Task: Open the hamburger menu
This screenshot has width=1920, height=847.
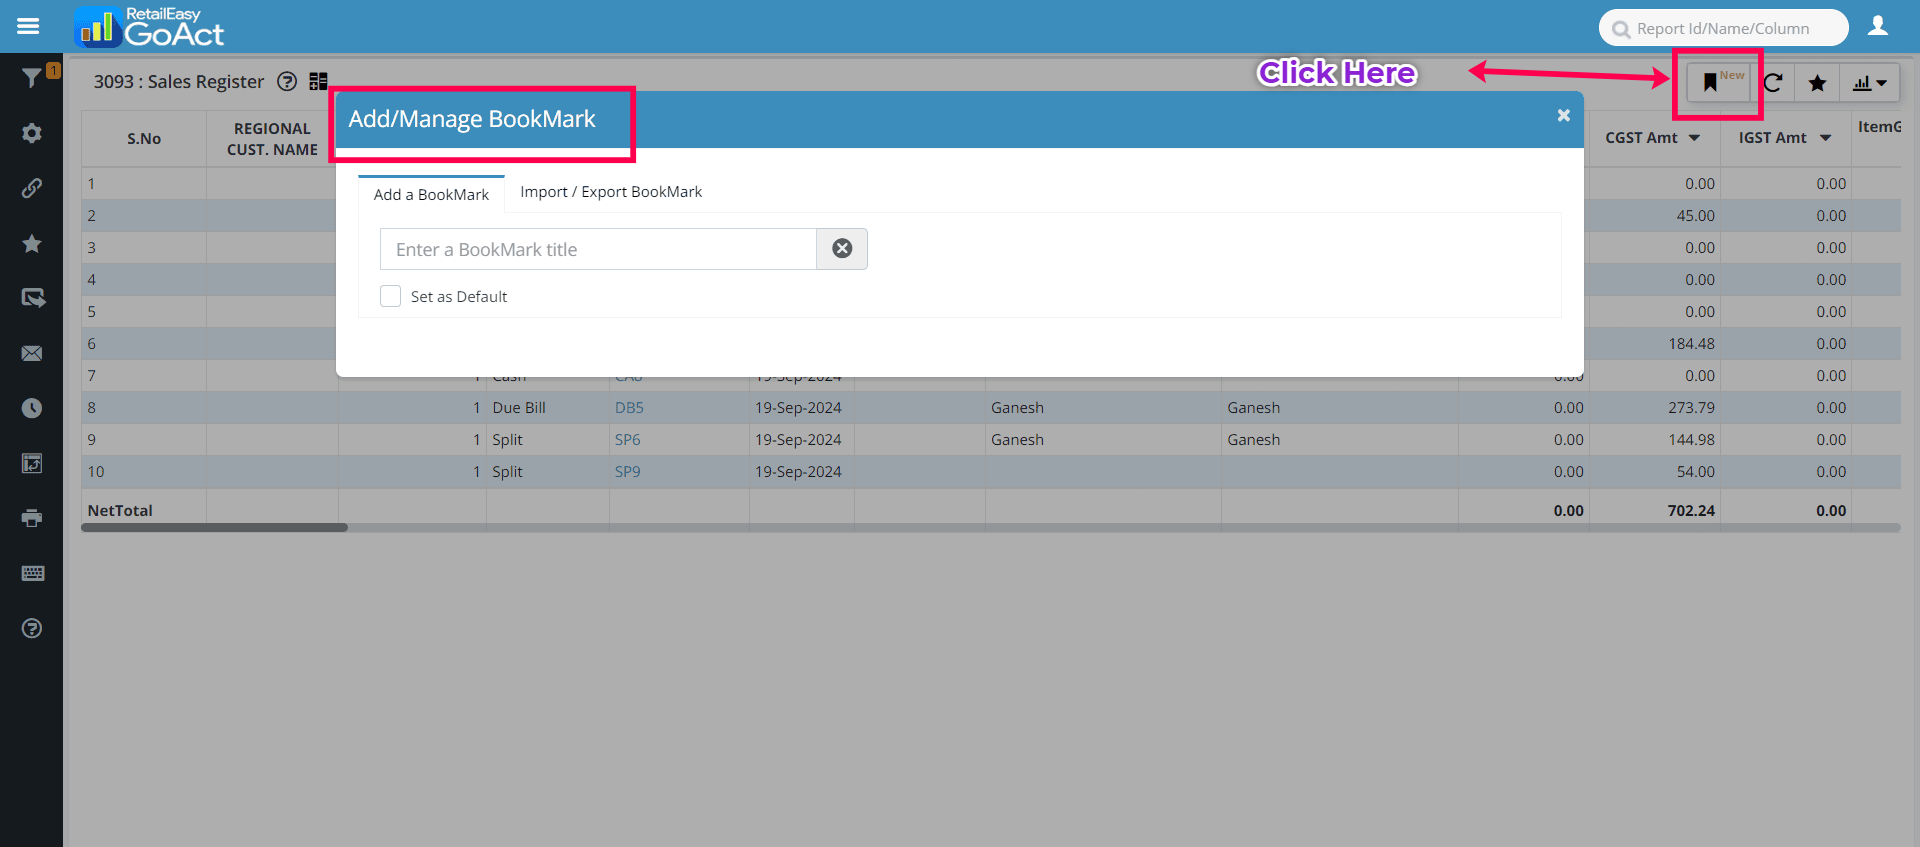Action: point(28,26)
